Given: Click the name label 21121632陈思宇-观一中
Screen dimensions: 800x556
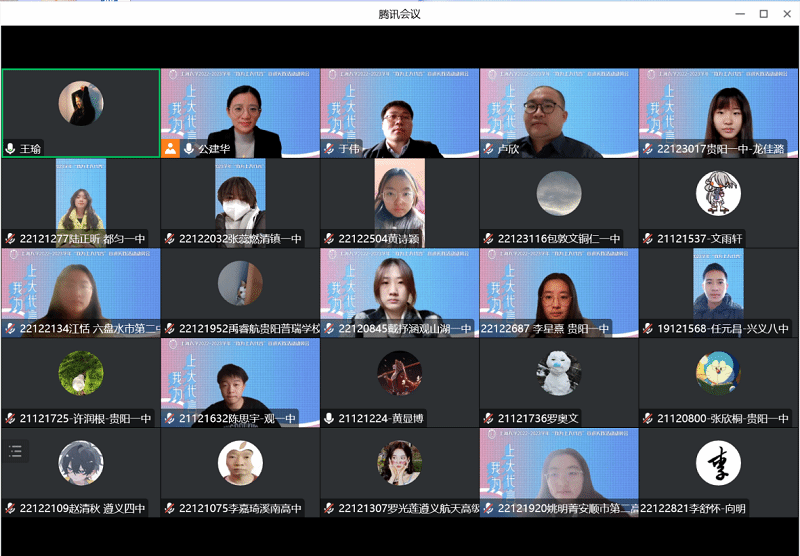Looking at the screenshot, I should (x=238, y=419).
